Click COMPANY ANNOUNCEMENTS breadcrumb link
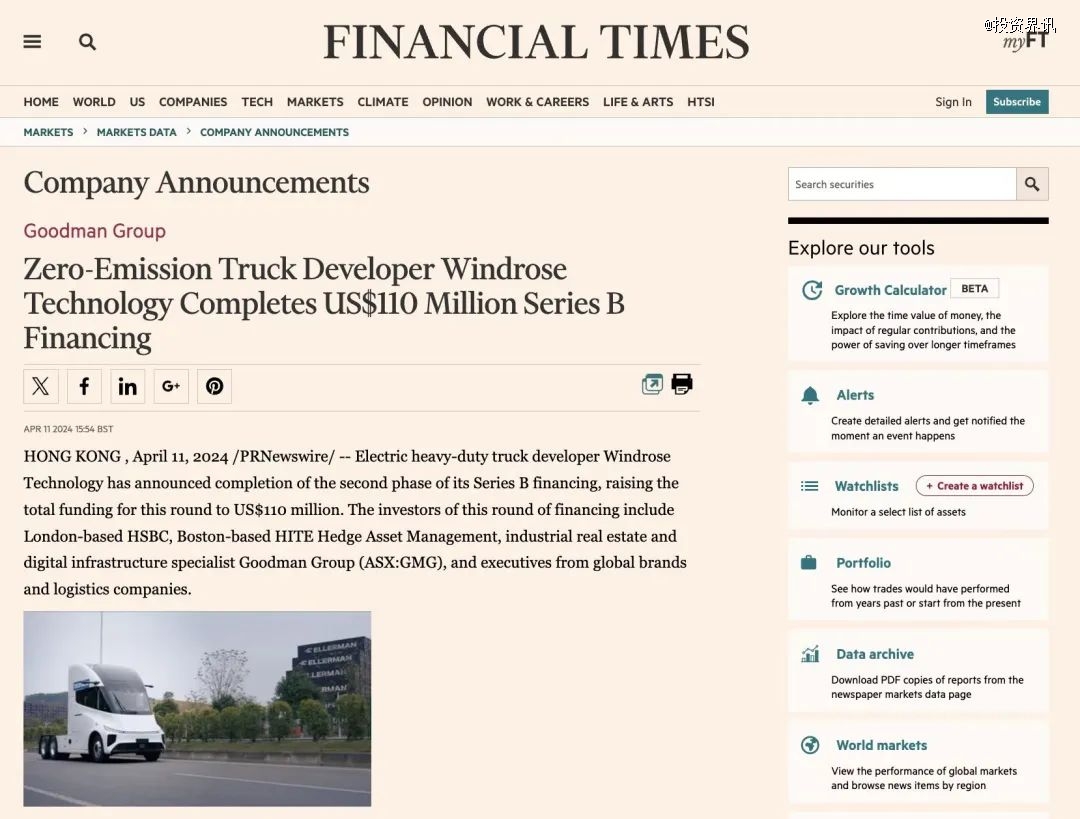The width and height of the screenshot is (1080, 819). (274, 132)
